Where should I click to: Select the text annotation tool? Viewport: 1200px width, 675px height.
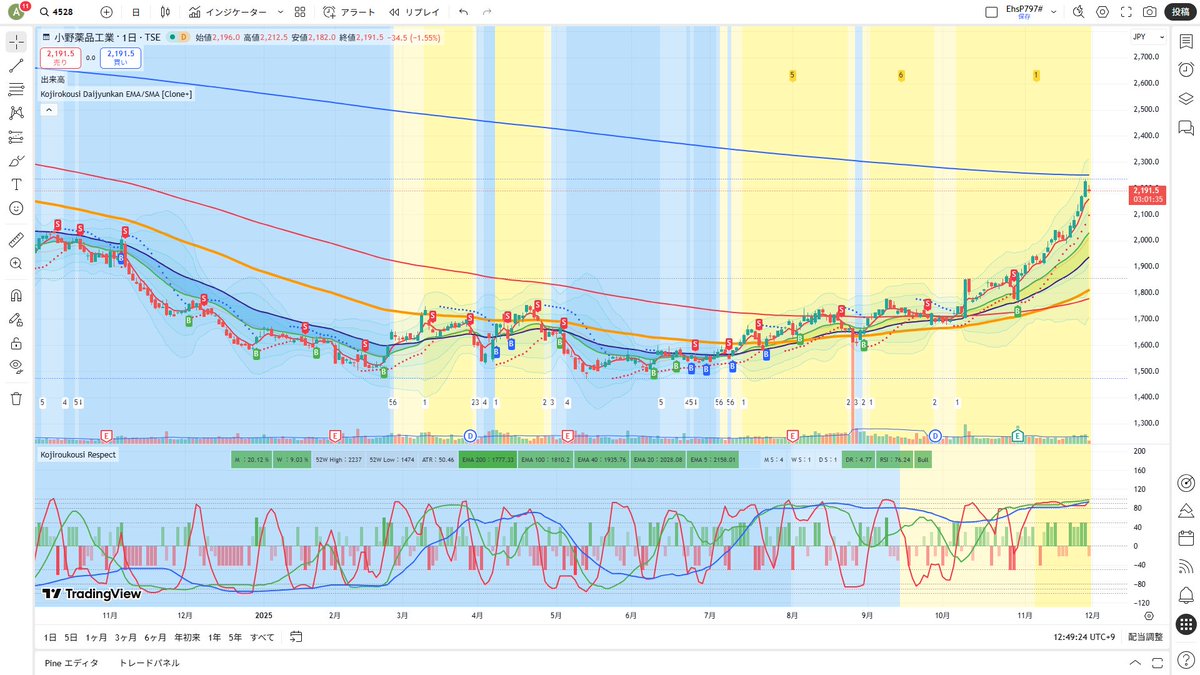pyautogui.click(x=16, y=184)
